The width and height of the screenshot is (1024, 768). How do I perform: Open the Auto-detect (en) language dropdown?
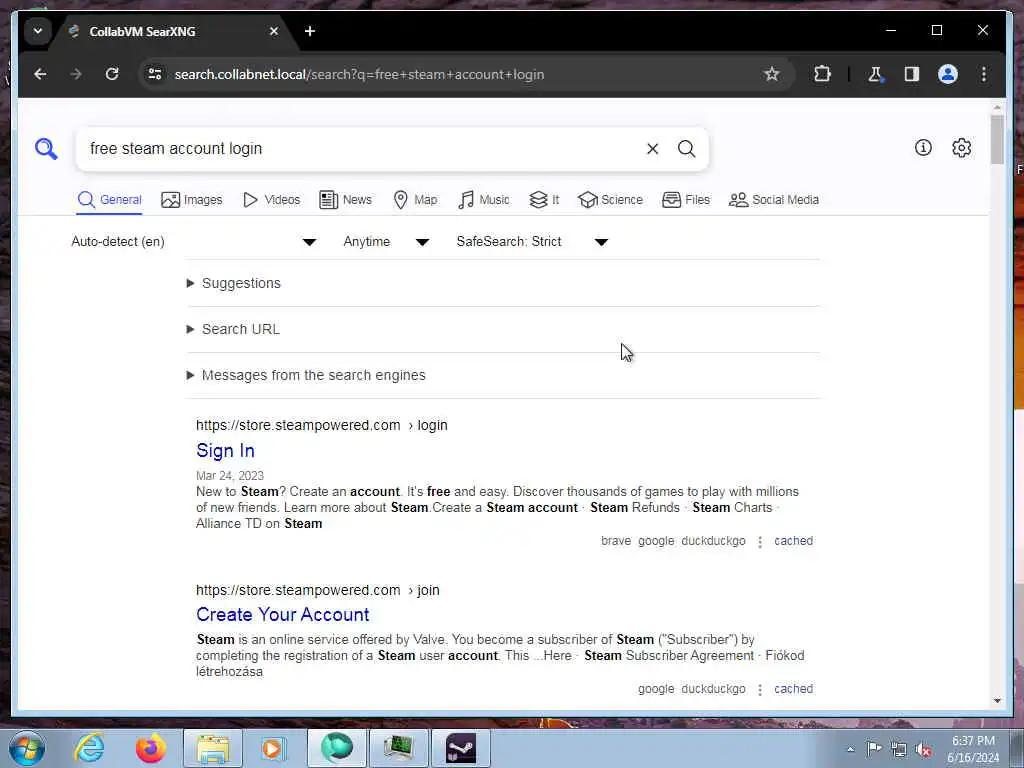pyautogui.click(x=194, y=242)
